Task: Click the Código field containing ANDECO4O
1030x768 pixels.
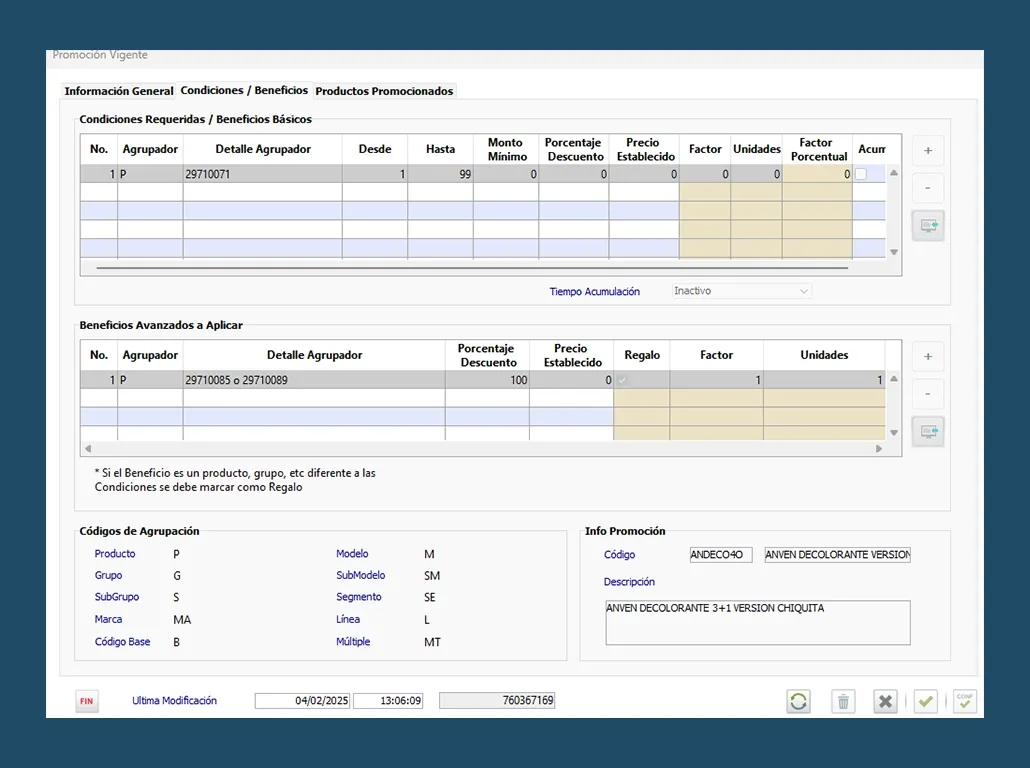Action: 721,555
